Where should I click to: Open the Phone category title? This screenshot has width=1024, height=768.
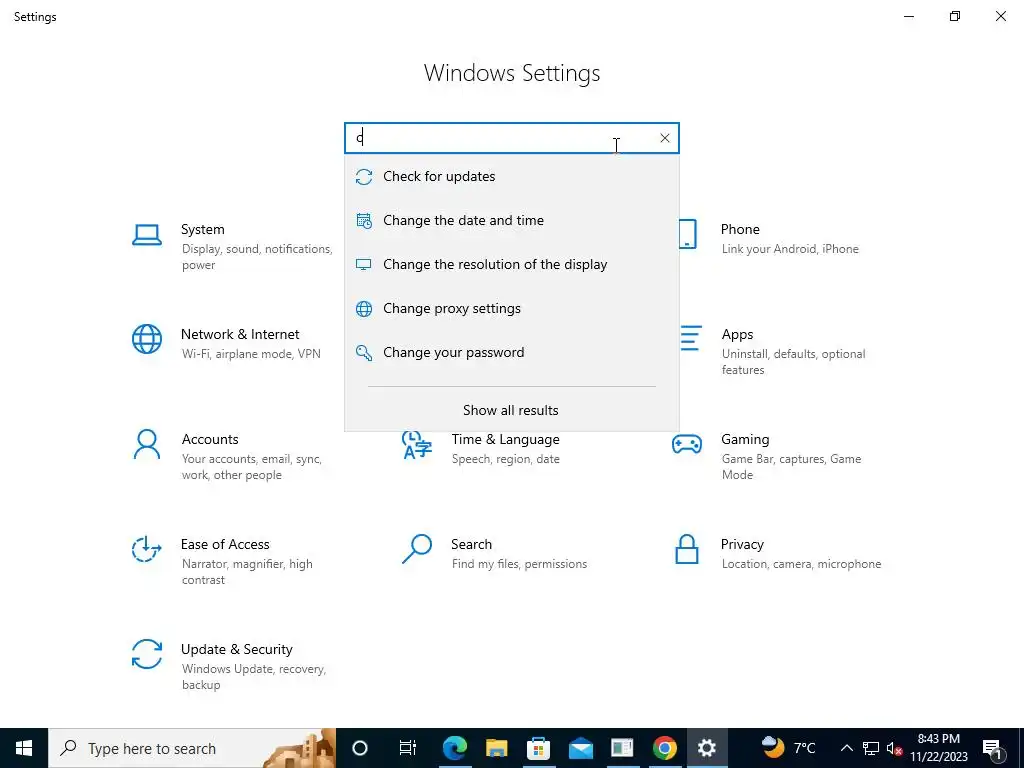(x=740, y=229)
